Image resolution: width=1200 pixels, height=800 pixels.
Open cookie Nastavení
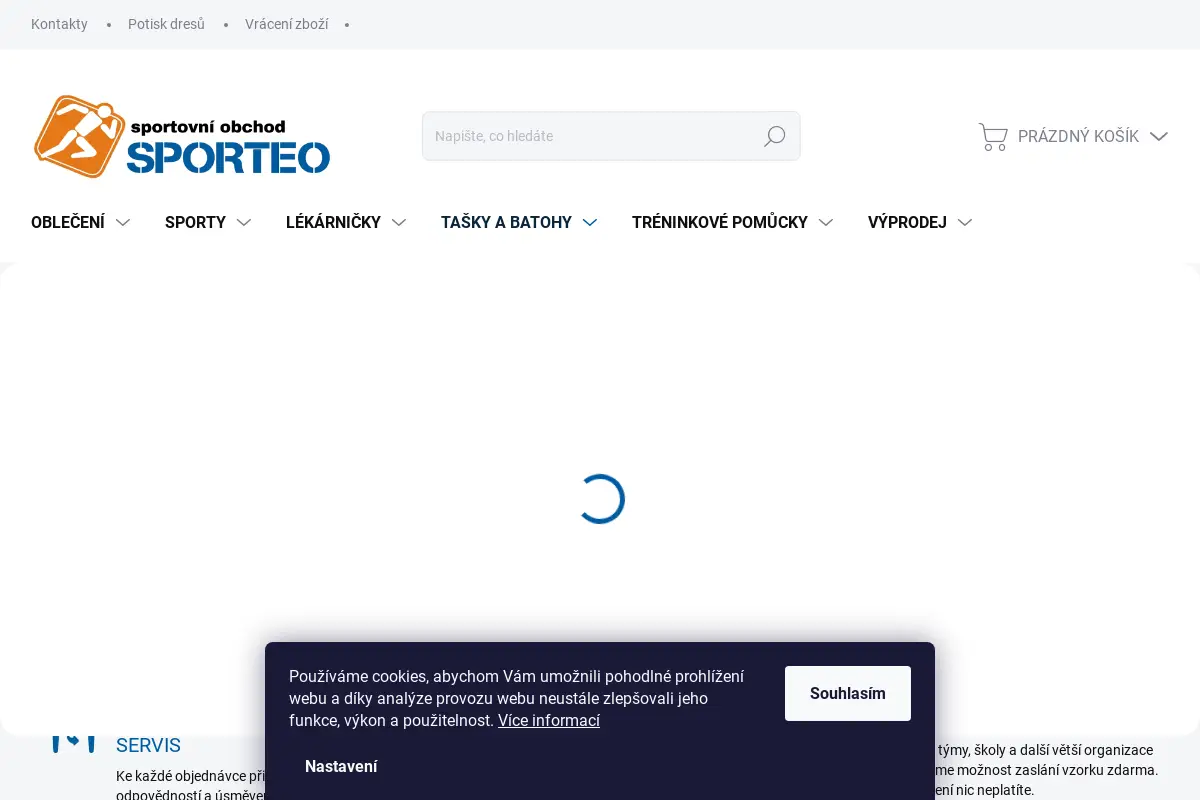pyautogui.click(x=341, y=766)
